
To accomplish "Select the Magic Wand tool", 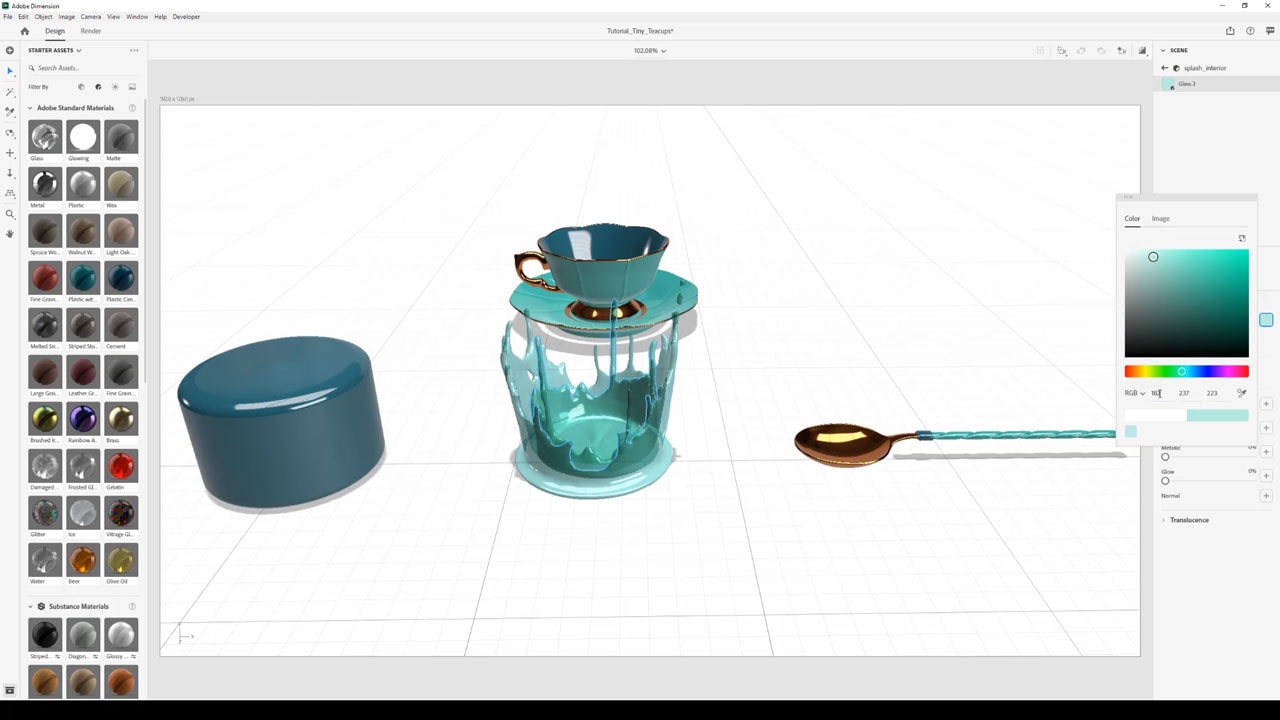I will 10,92.
